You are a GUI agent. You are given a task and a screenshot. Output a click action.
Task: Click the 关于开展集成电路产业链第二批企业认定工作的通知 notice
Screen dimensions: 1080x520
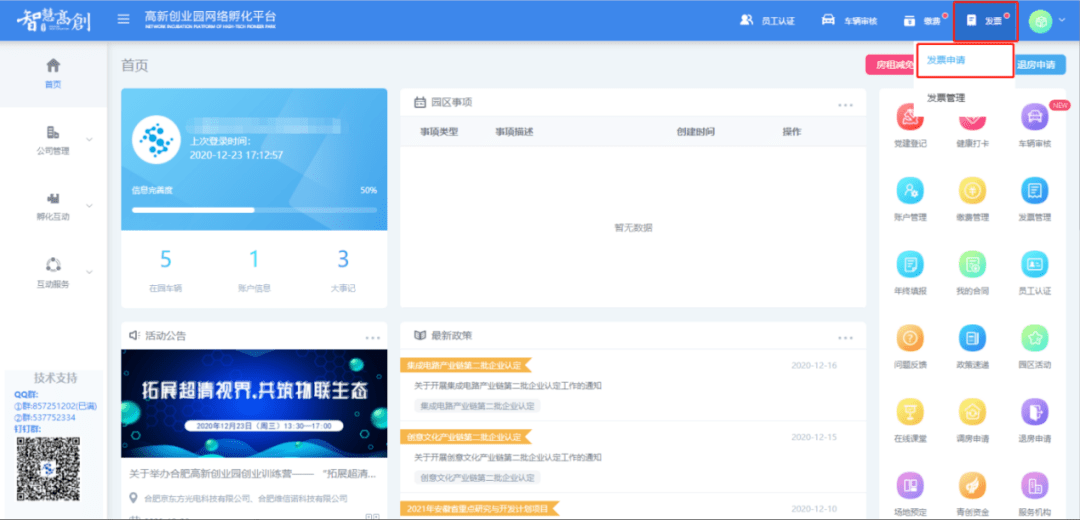coord(508,386)
